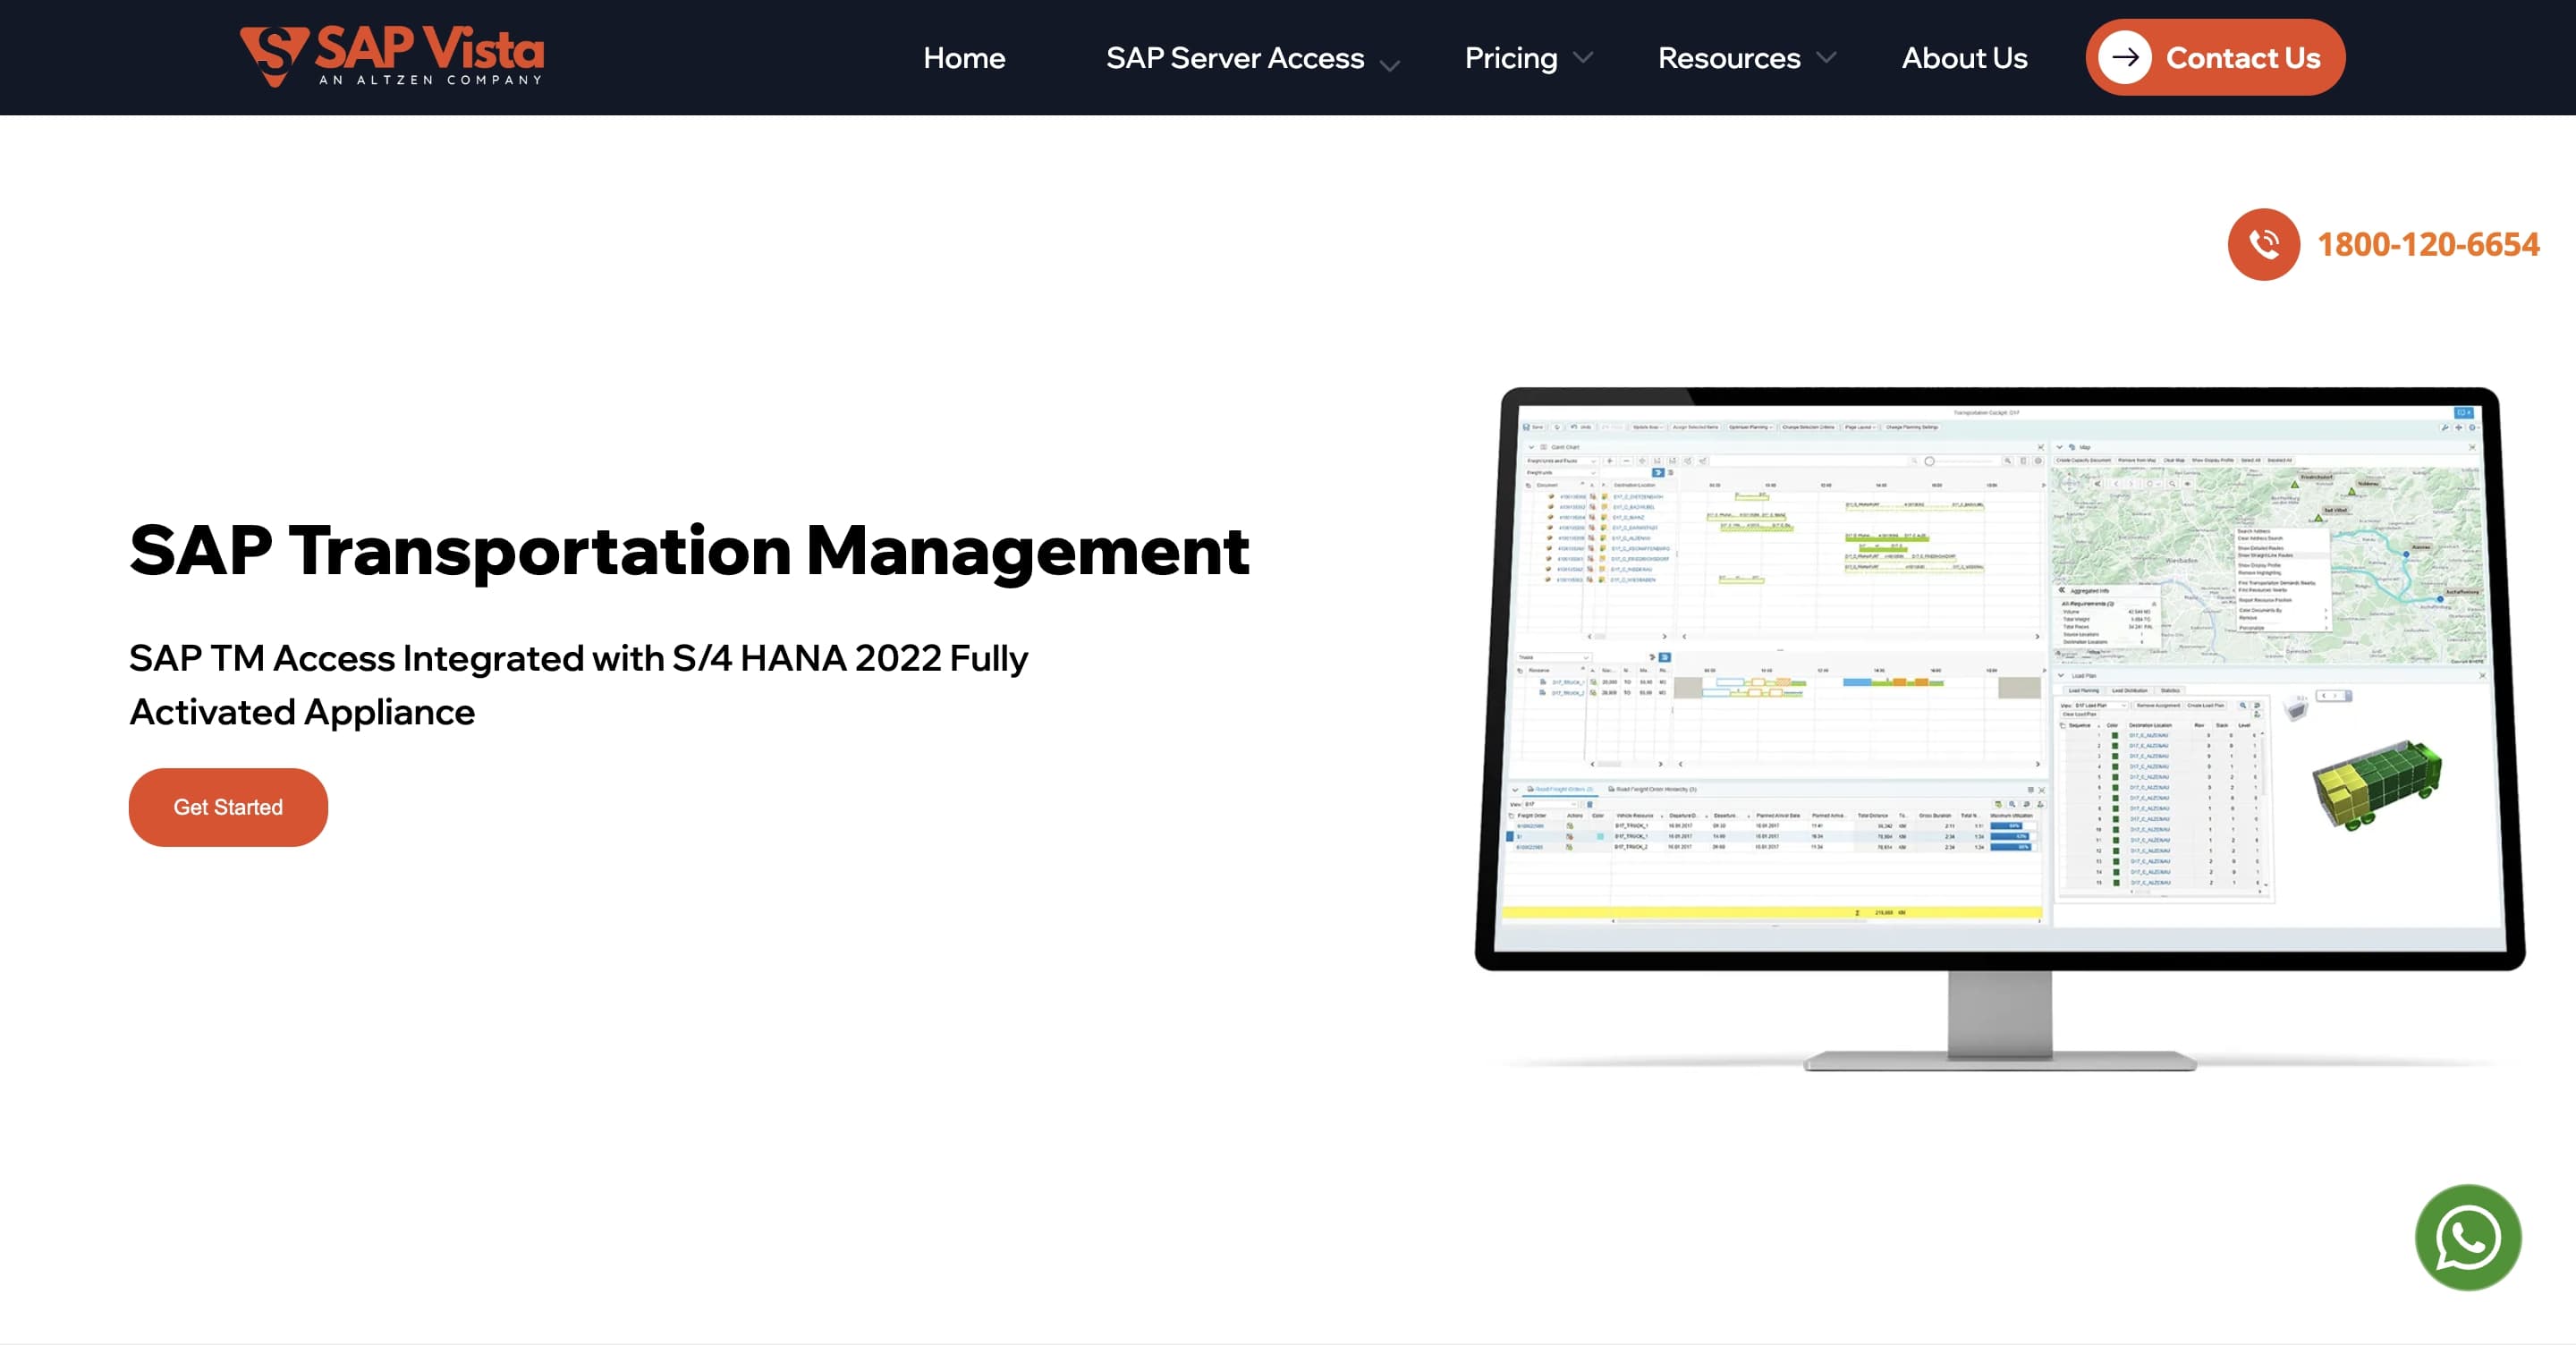Click the Save icon in the Gantt toolbar
Screen dimensions: 2576x1345
coord(1527,427)
